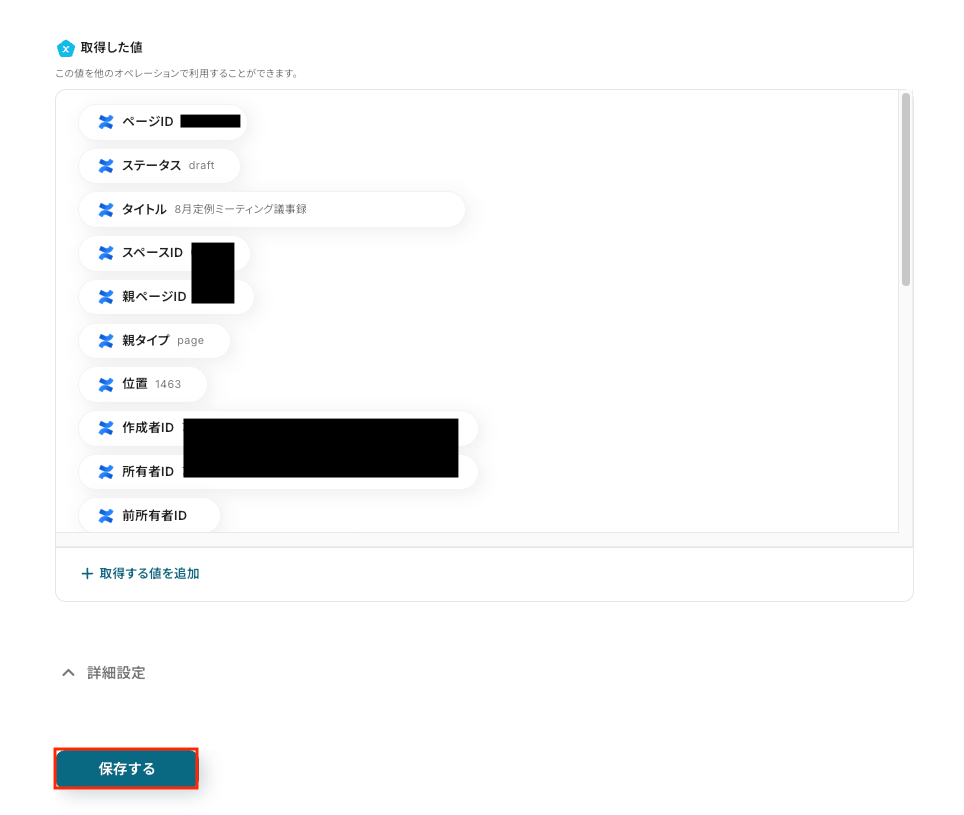Select the タイトル value chip
Image resolution: width=964 pixels, height=815 pixels.
(272, 210)
